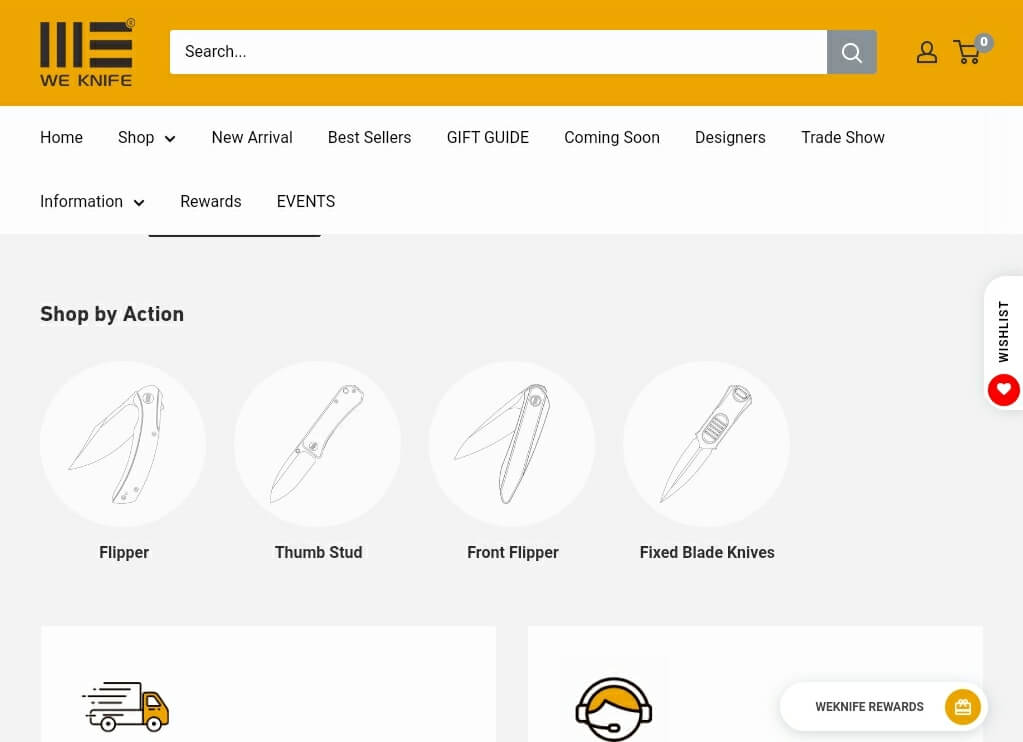This screenshot has width=1023, height=742.
Task: Click the WE KNIFE logo
Action: coord(87,53)
